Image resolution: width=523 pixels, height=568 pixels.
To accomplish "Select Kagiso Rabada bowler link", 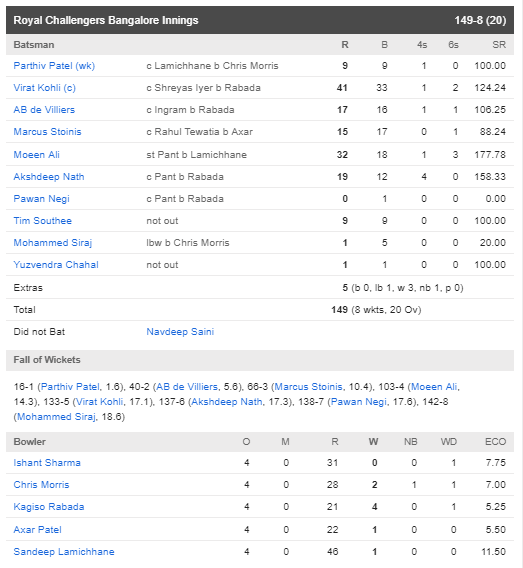I will click(49, 507).
